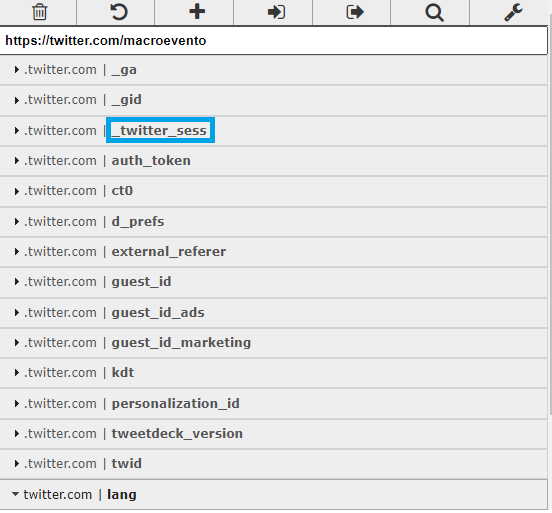Viewport: 552px width, 513px height.
Task: Click the reset undo arrow icon
Action: point(119,12)
